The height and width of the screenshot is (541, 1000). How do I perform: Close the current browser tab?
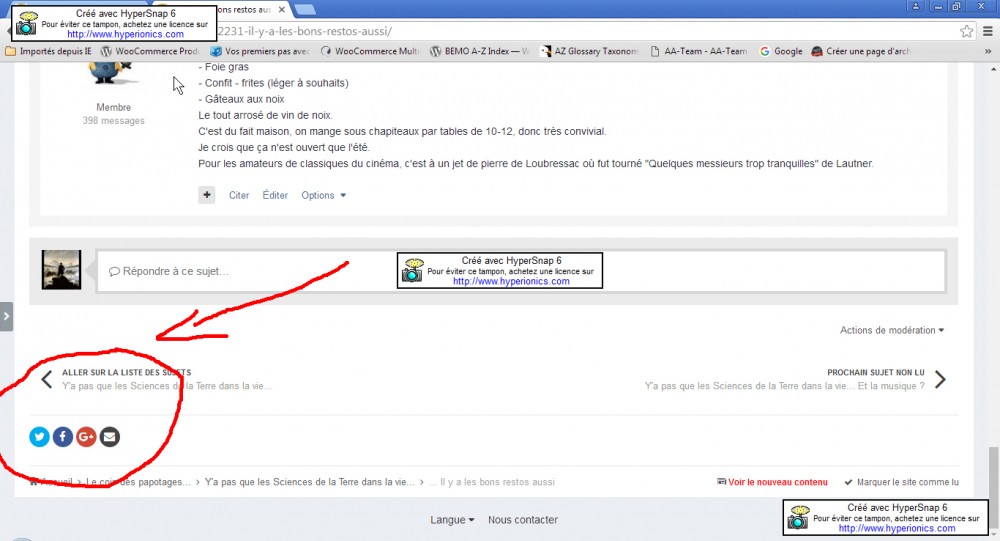point(282,10)
